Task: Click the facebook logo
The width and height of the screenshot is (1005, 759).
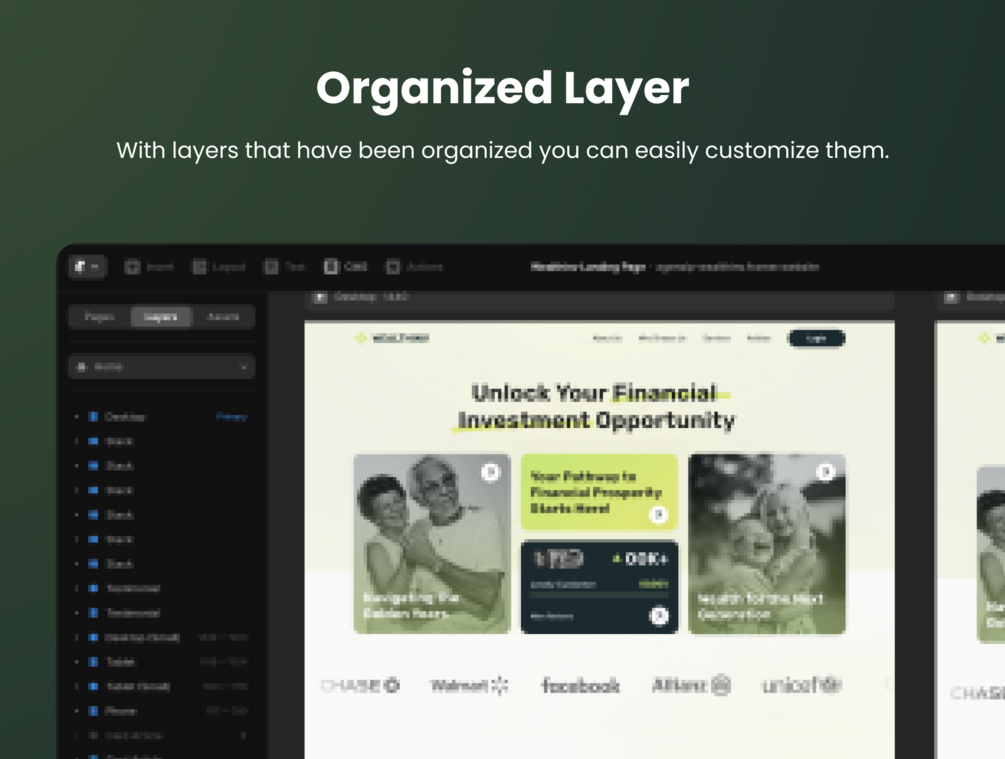Action: 581,686
